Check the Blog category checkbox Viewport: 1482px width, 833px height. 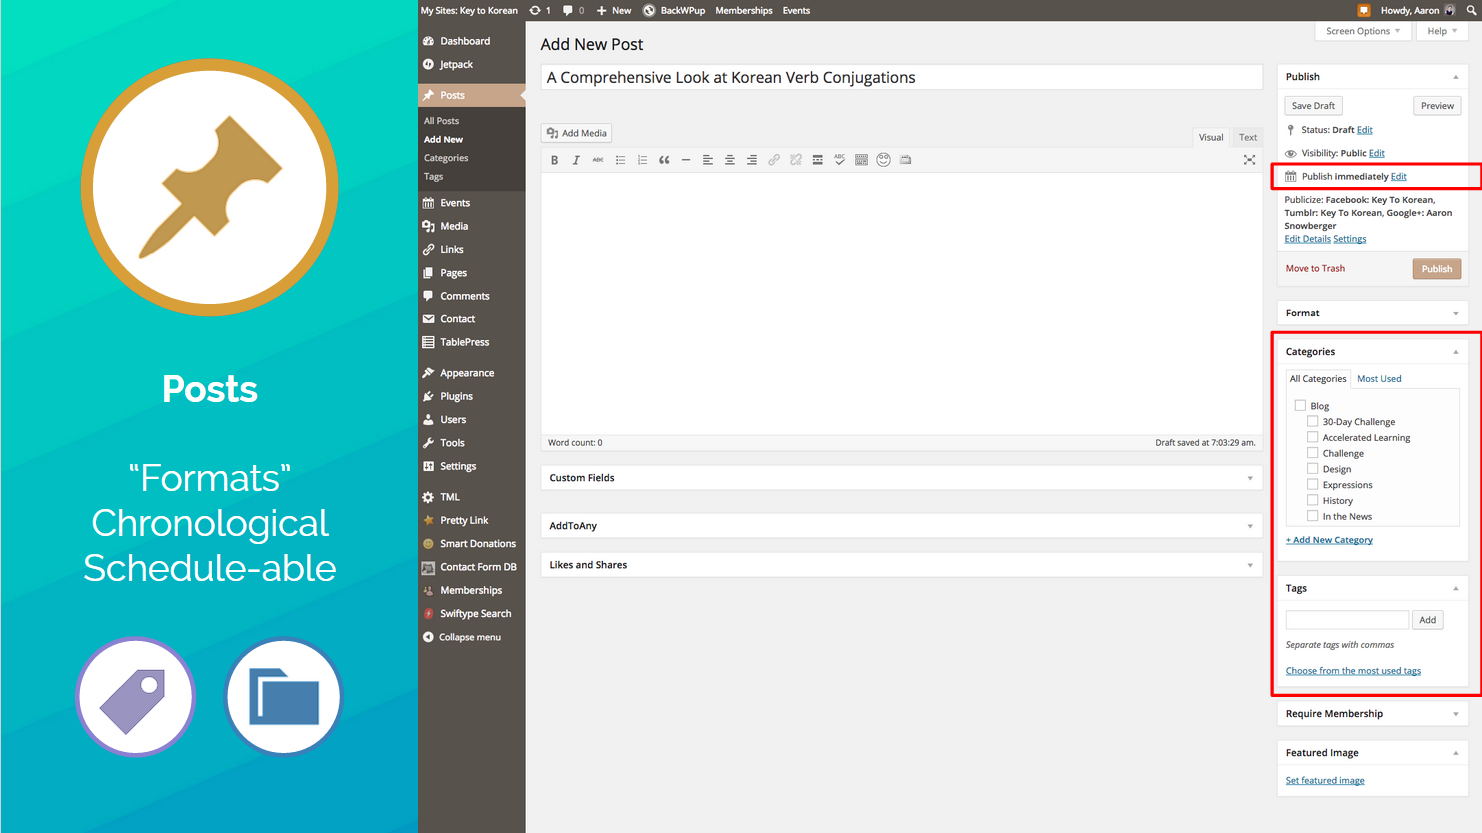(1300, 405)
